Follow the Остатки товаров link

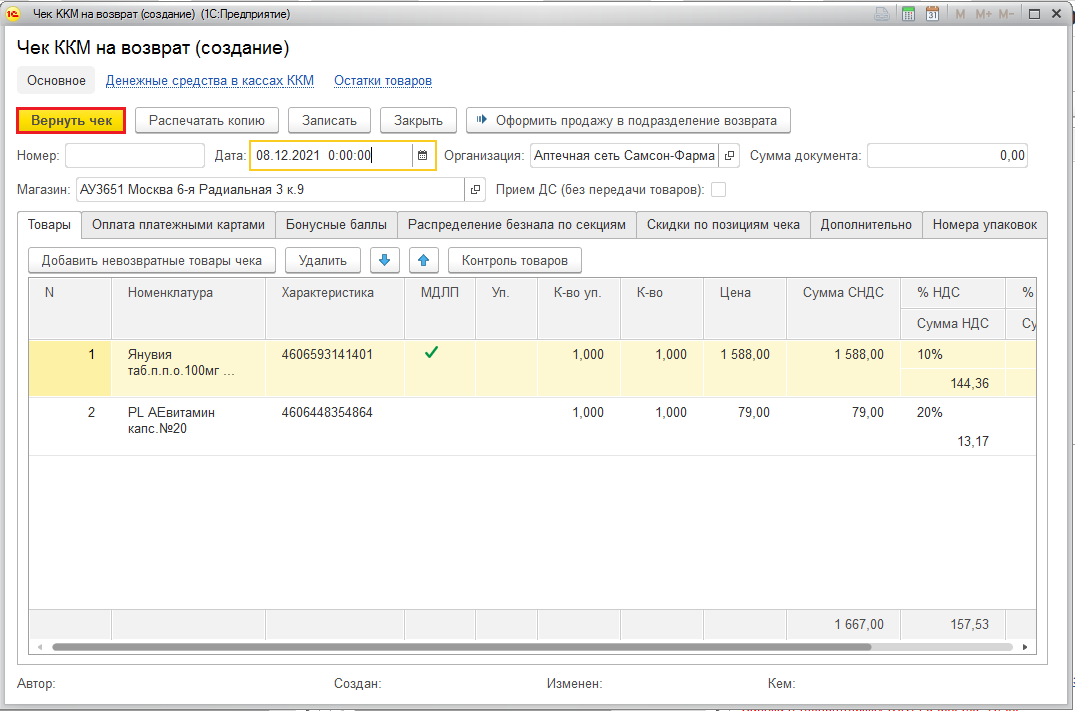(x=383, y=81)
